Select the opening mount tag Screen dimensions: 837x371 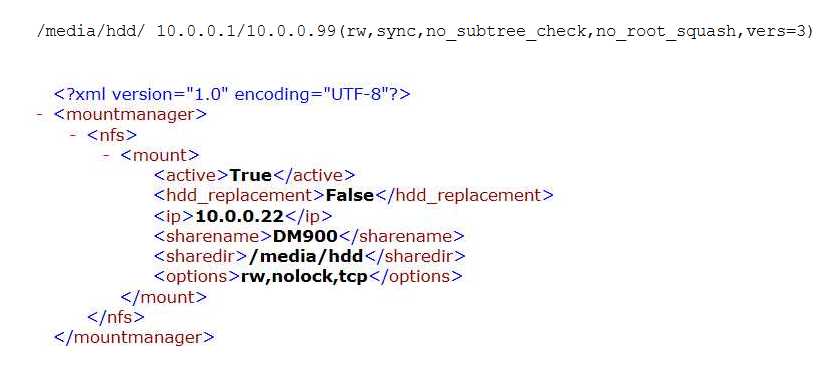(x=160, y=155)
